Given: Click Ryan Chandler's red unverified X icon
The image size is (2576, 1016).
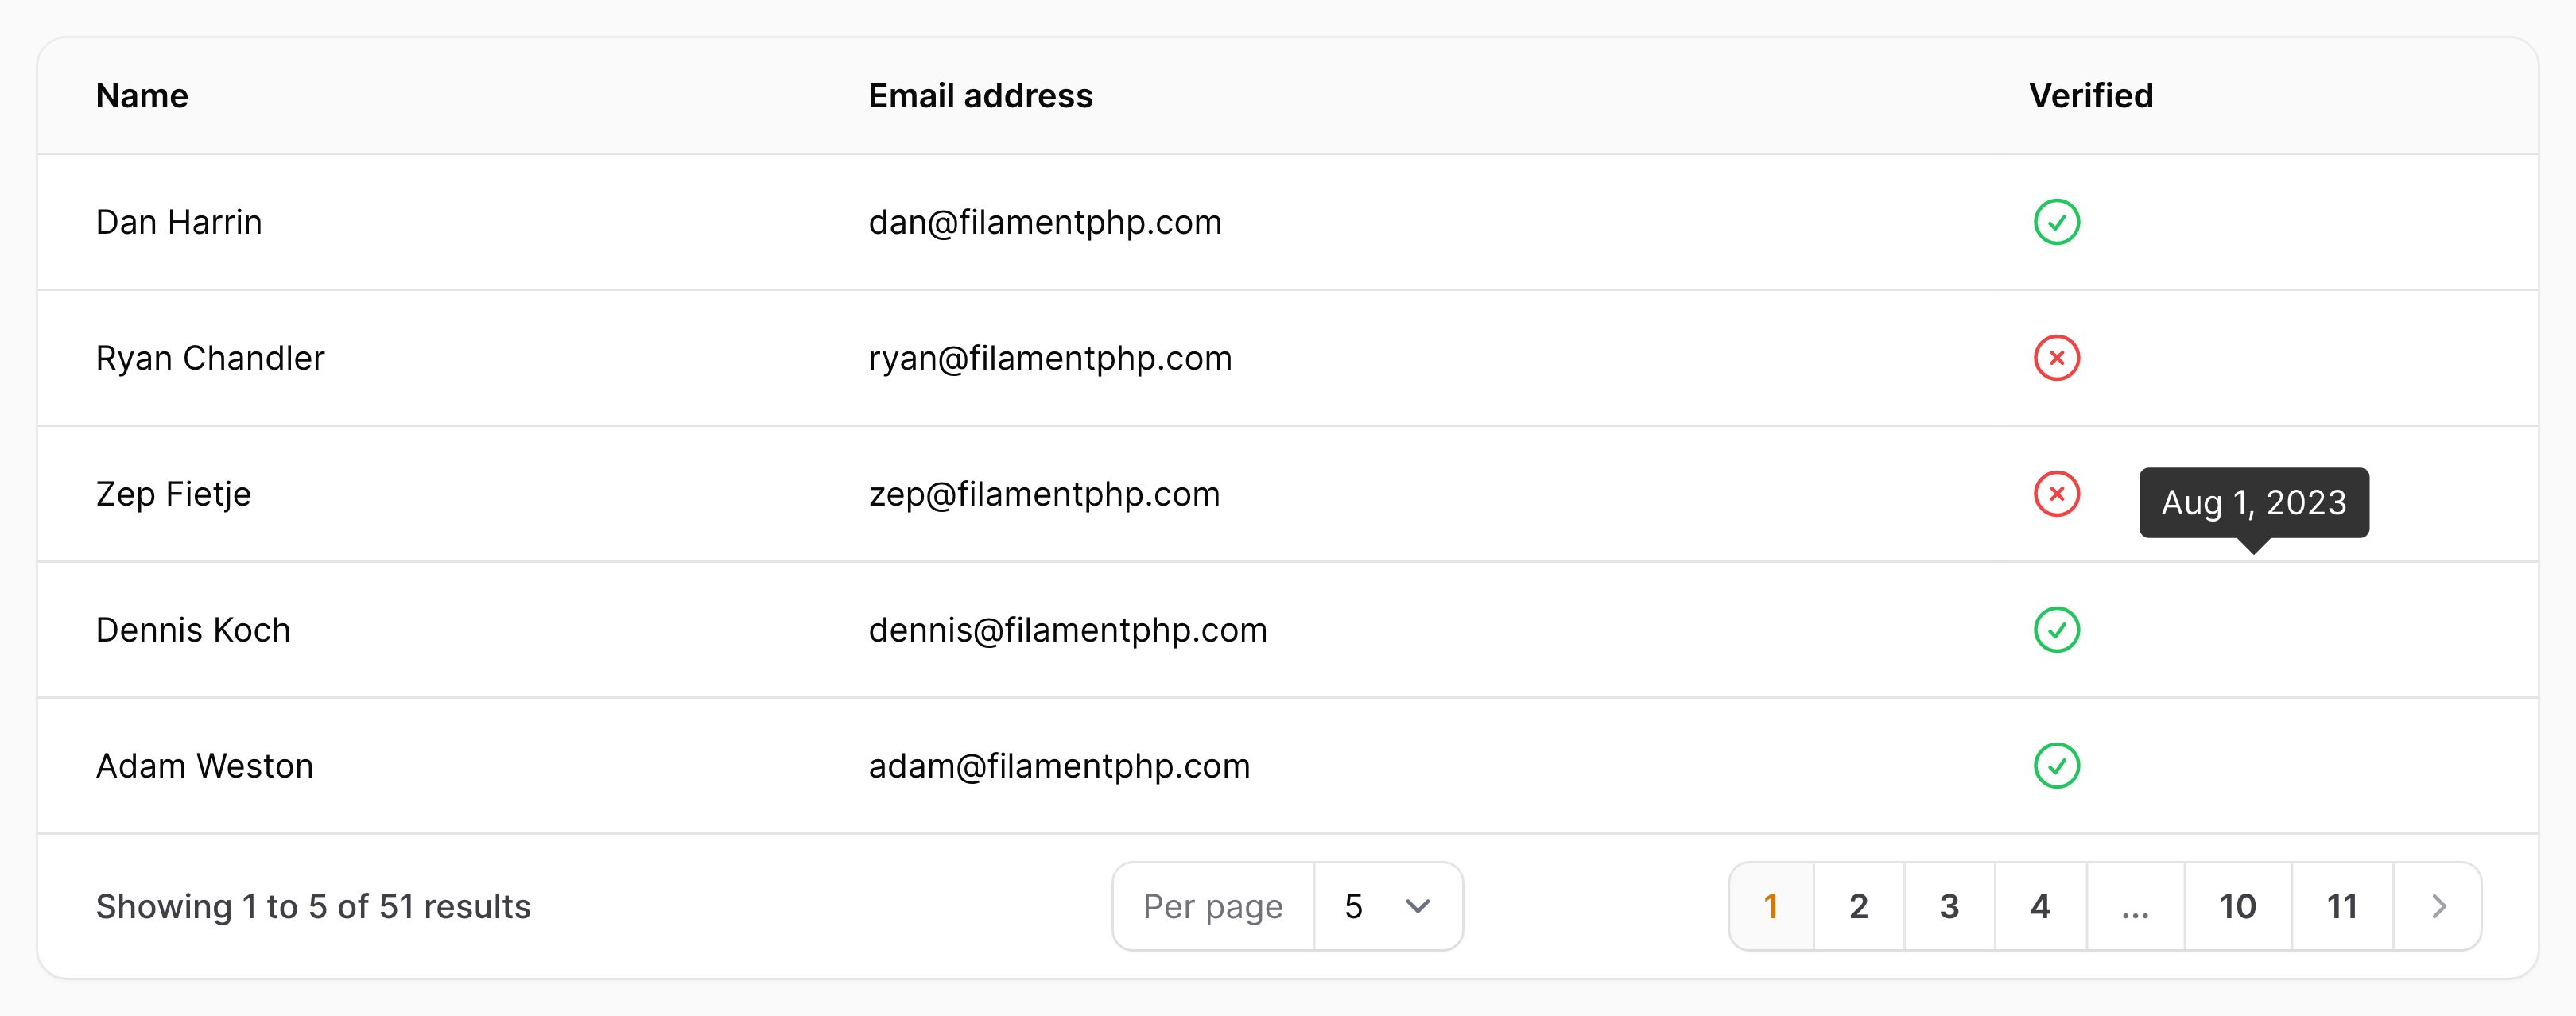Looking at the screenshot, I should pyautogui.click(x=2056, y=358).
